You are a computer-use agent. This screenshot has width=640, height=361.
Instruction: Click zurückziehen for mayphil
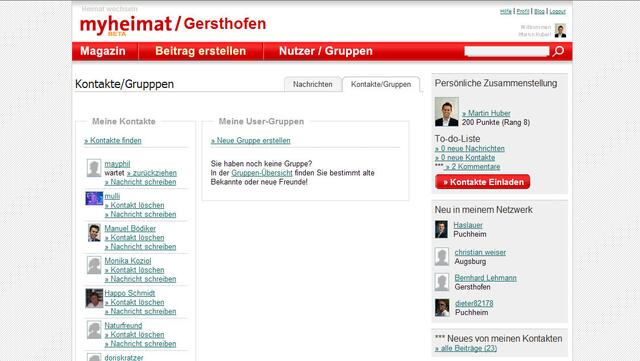pyautogui.click(x=151, y=173)
